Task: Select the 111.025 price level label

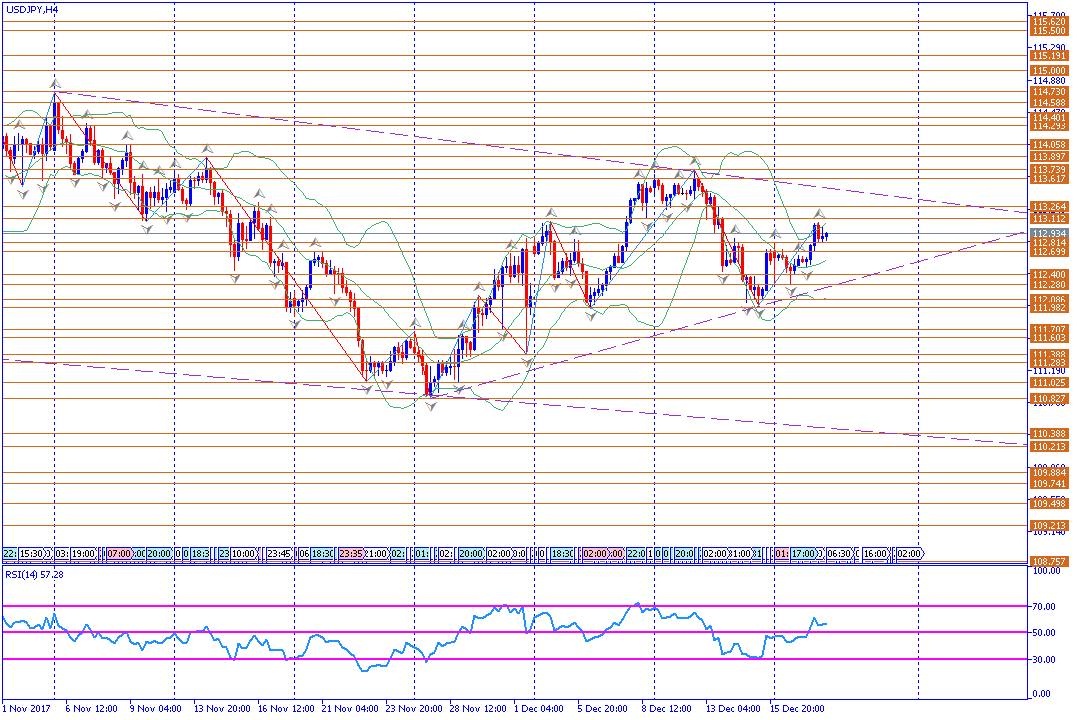Action: coord(1049,382)
